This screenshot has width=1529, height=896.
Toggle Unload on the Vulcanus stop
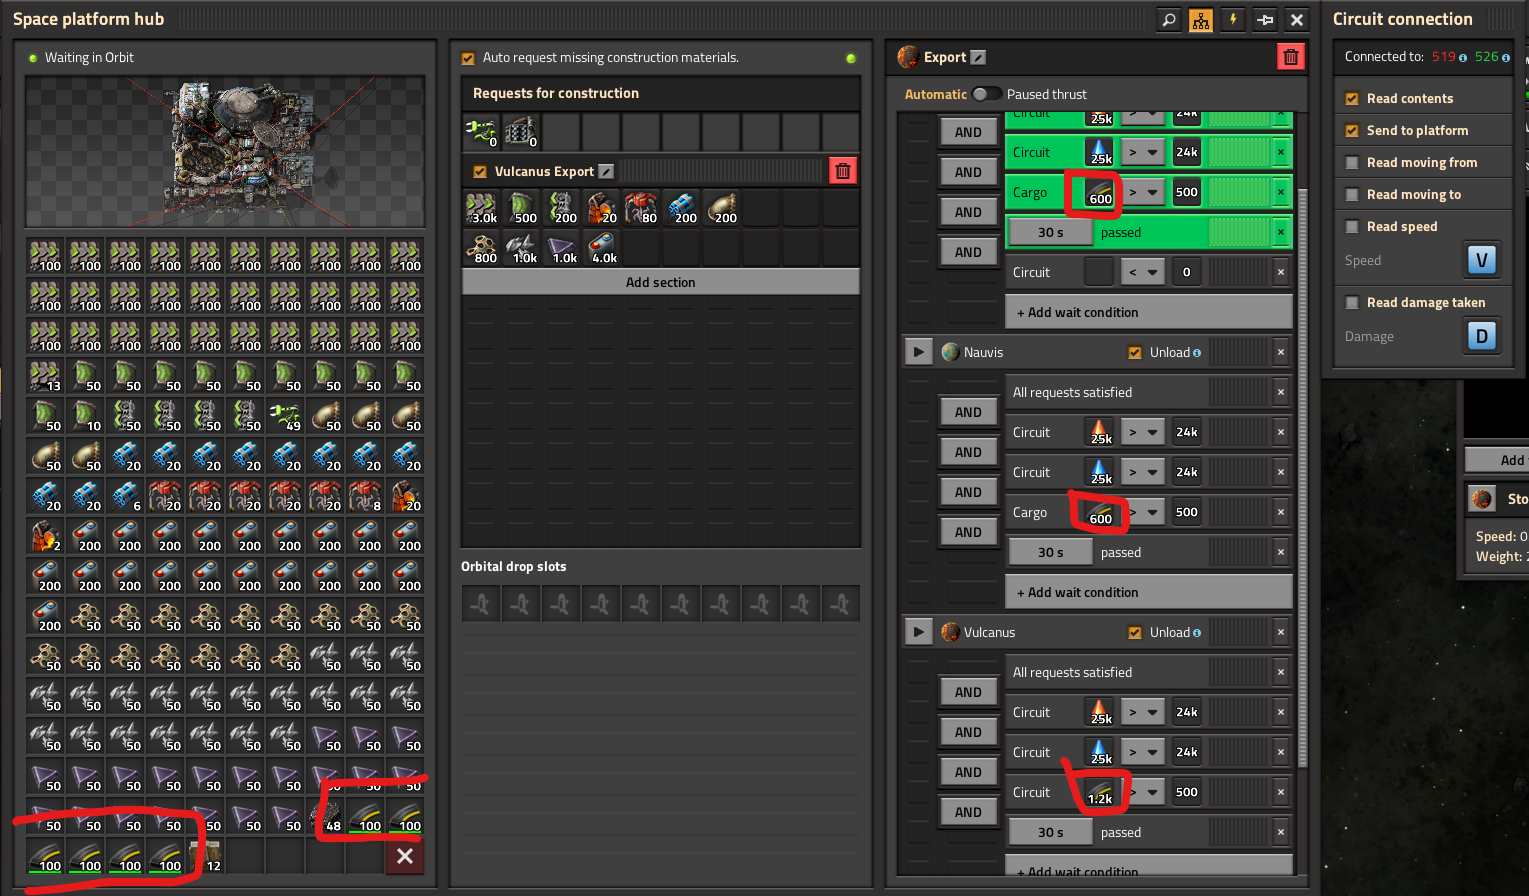[1134, 632]
